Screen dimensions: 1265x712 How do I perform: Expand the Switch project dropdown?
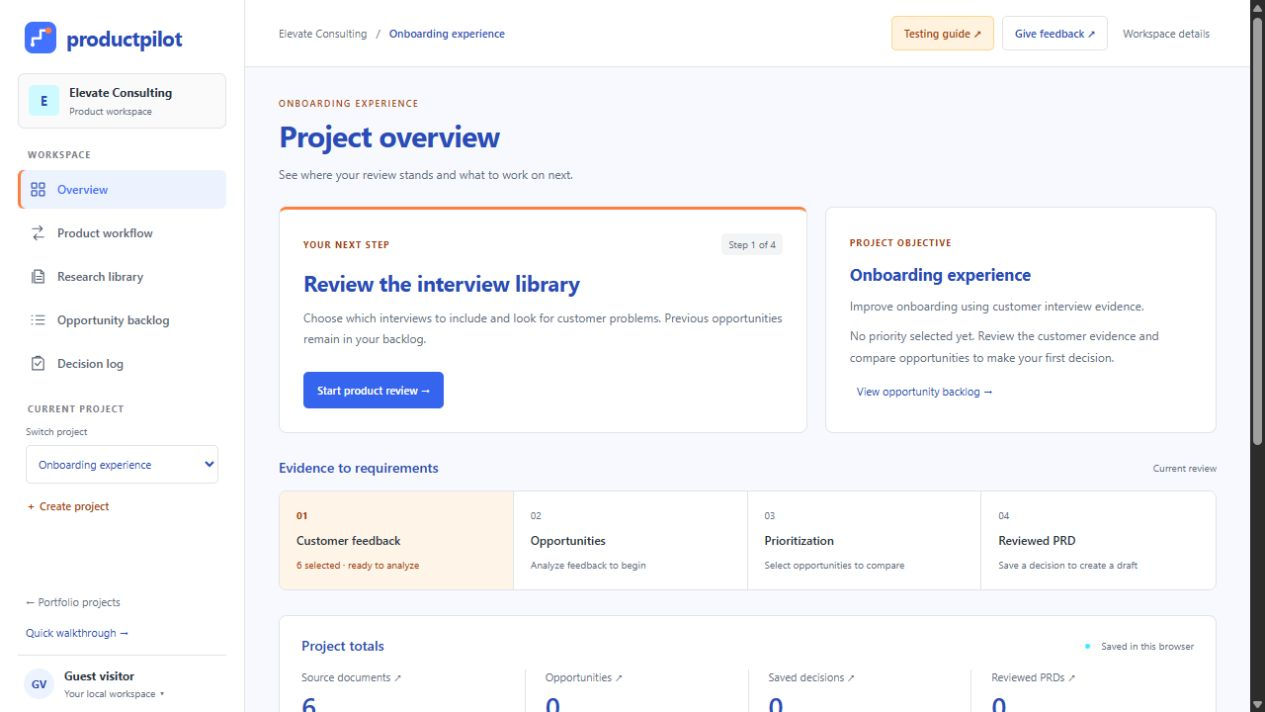pos(122,465)
